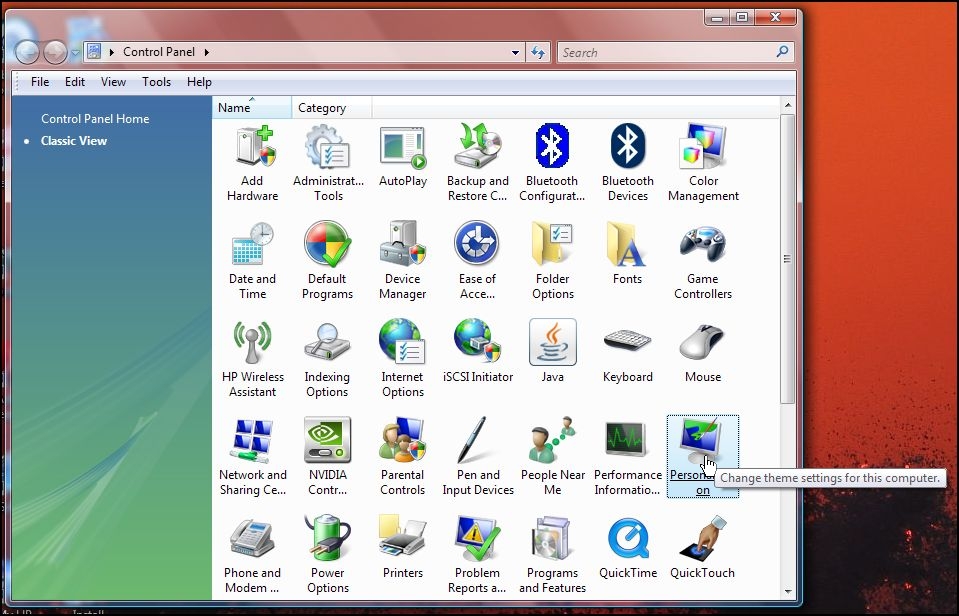
Task: Open the Personalization icon
Action: pyautogui.click(x=703, y=457)
